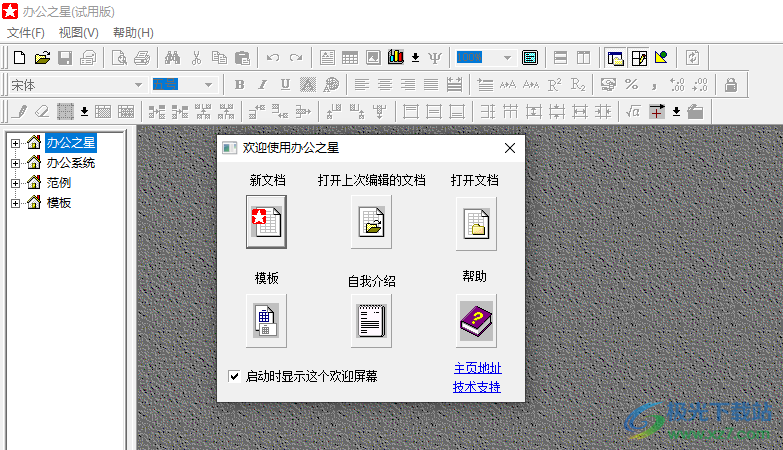Open the font size dropdown
This screenshot has width=783, height=450.
208,85
